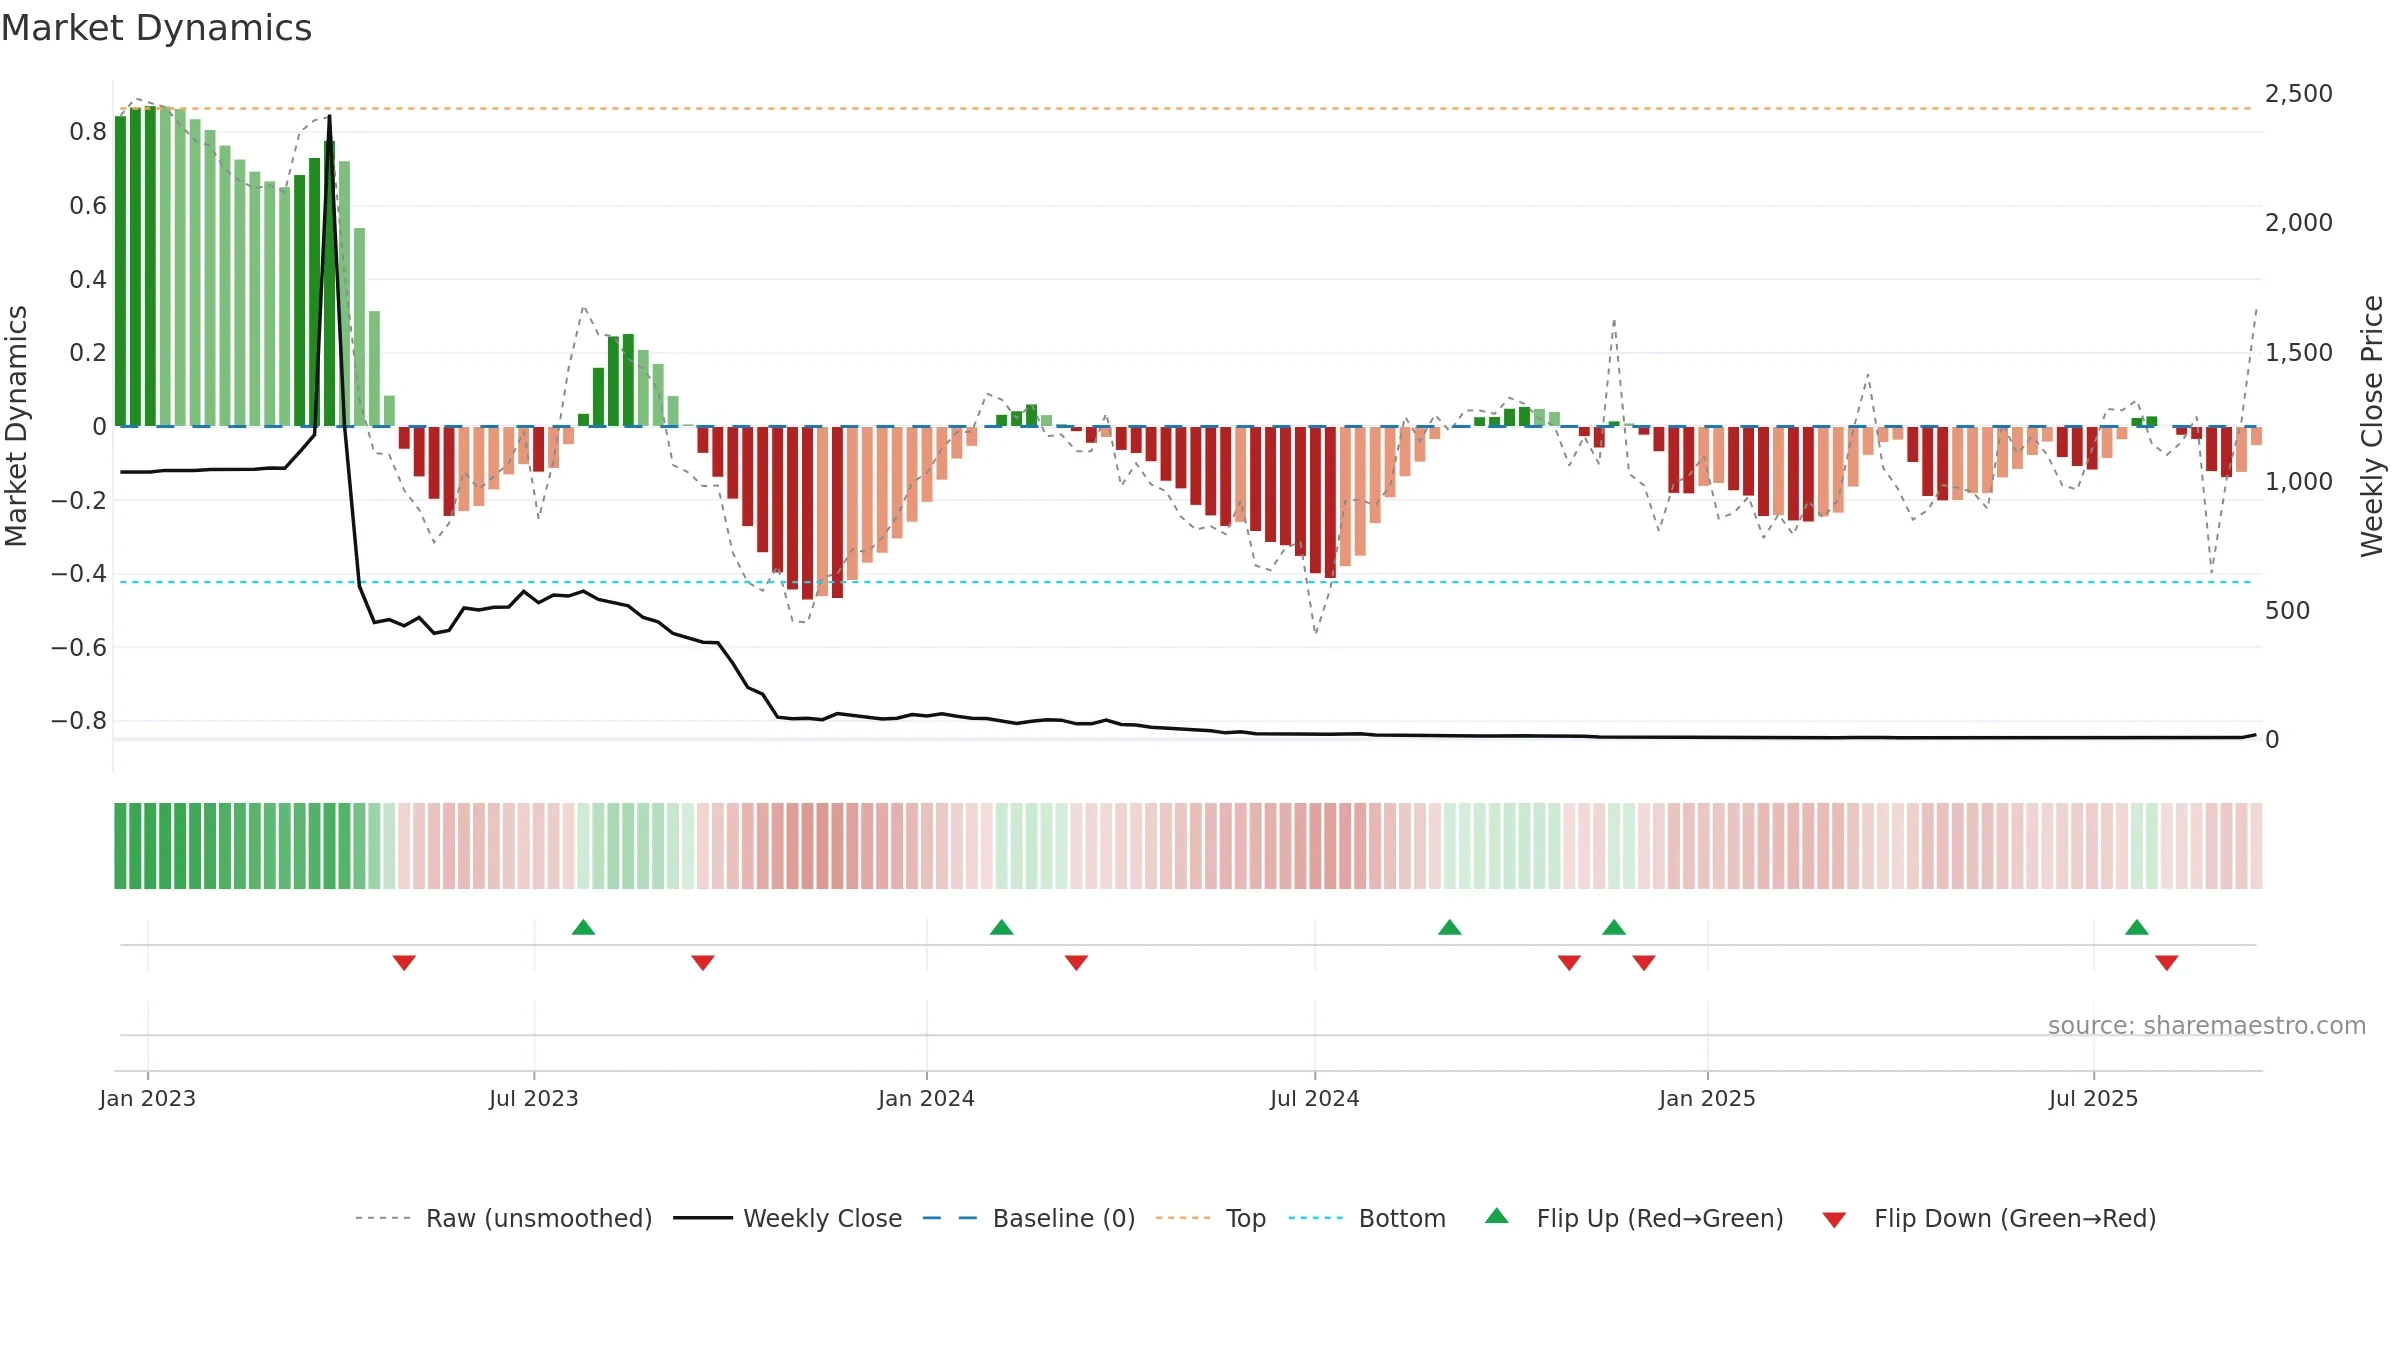Click the −0.8 left-axis tick label
This screenshot has width=2400, height=1350.
click(x=79, y=720)
